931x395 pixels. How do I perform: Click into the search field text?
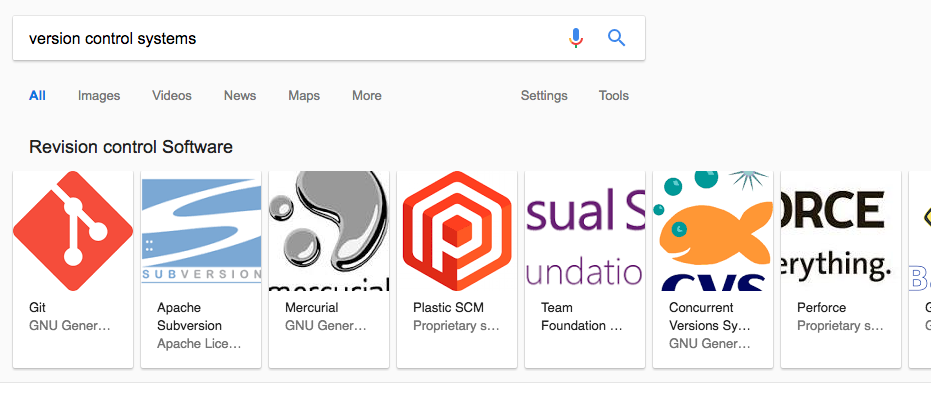click(x=113, y=39)
